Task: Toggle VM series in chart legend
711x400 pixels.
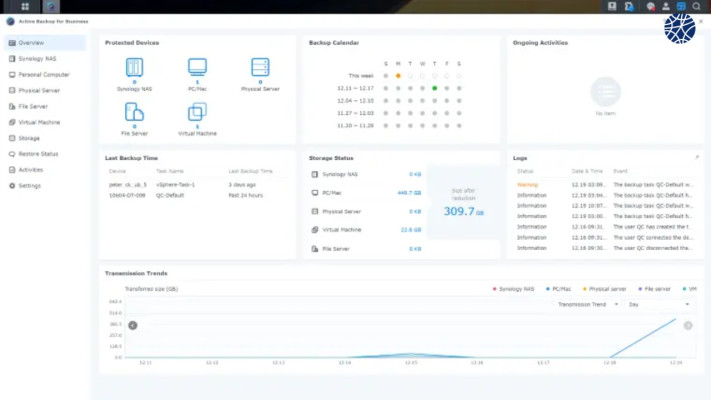Action: coord(690,289)
